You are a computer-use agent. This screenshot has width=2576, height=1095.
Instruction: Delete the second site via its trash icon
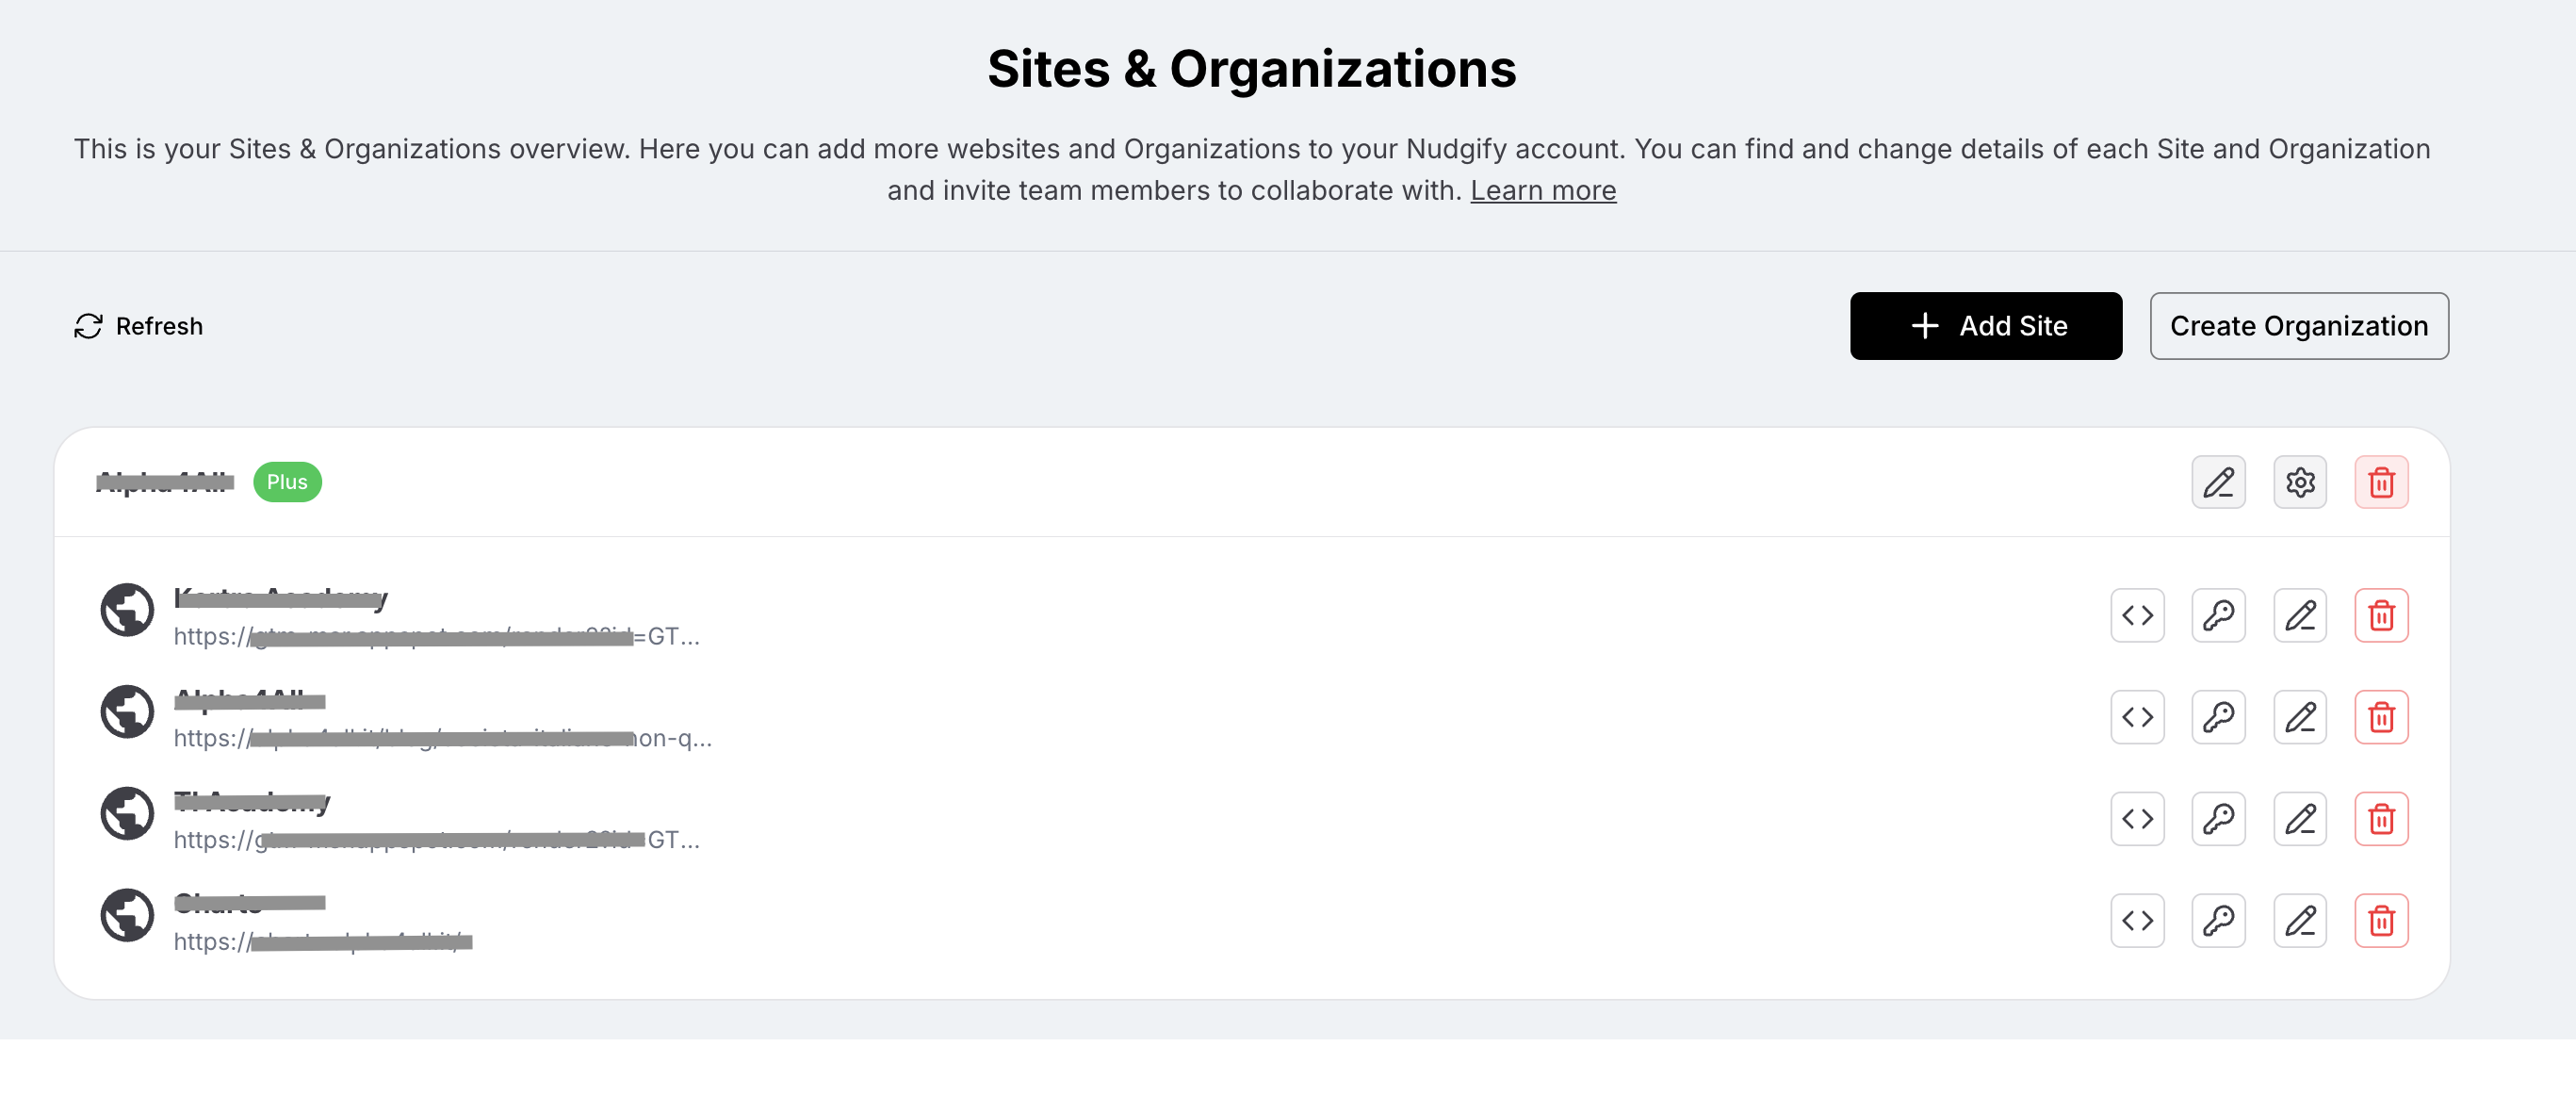pyautogui.click(x=2381, y=717)
